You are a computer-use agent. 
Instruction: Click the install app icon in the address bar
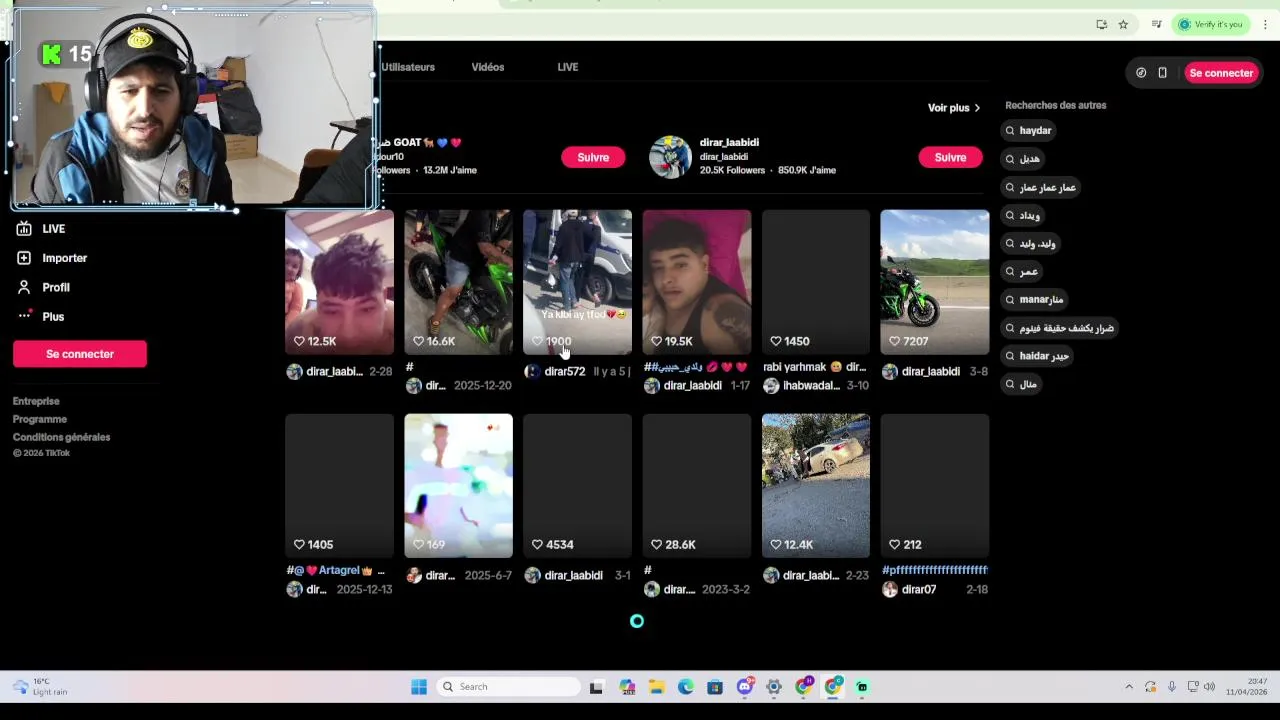pos(1101,24)
